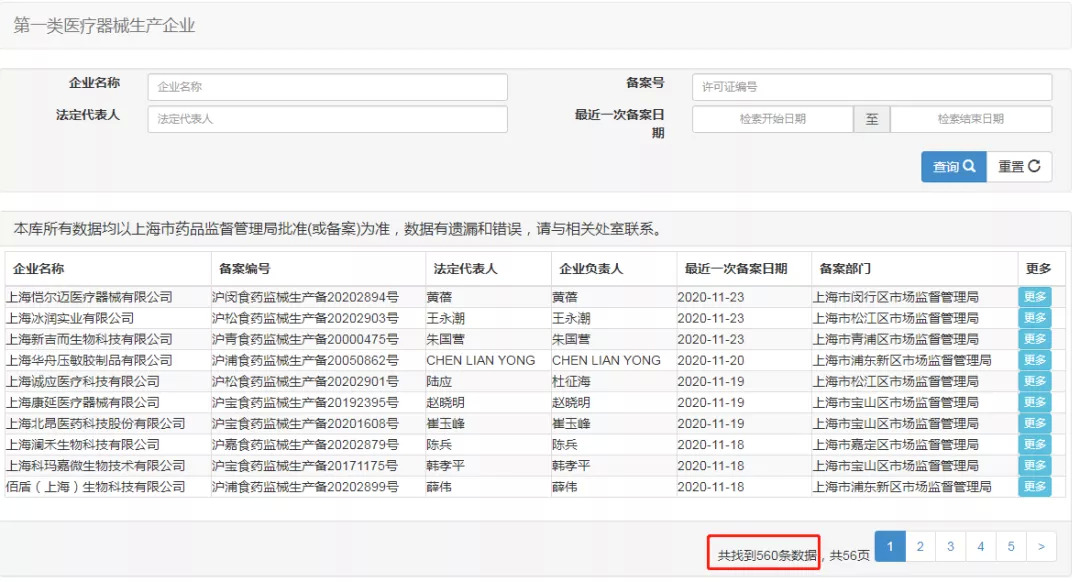Click the 备案号 input field
The image size is (1080, 582).
(871, 87)
